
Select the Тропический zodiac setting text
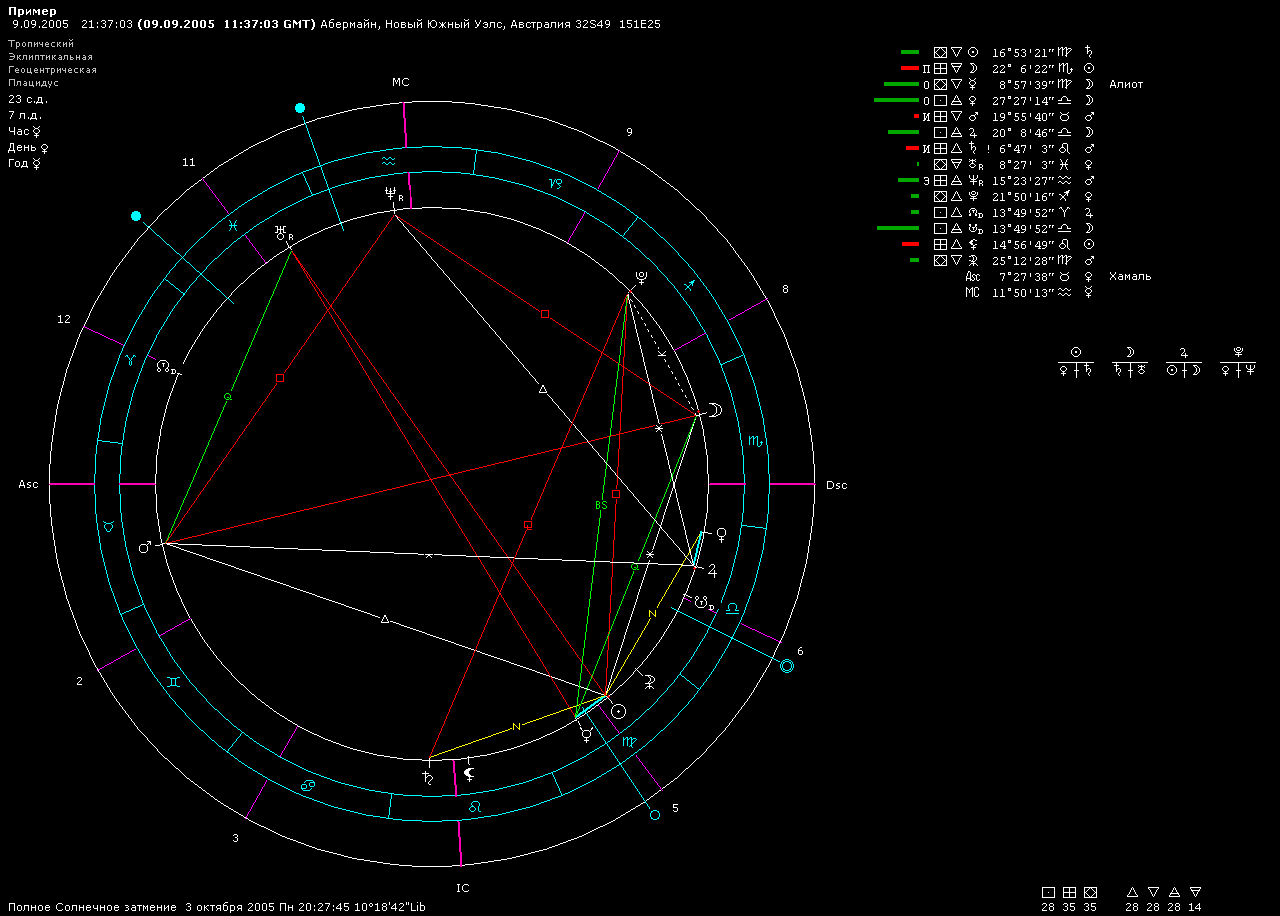(41, 44)
